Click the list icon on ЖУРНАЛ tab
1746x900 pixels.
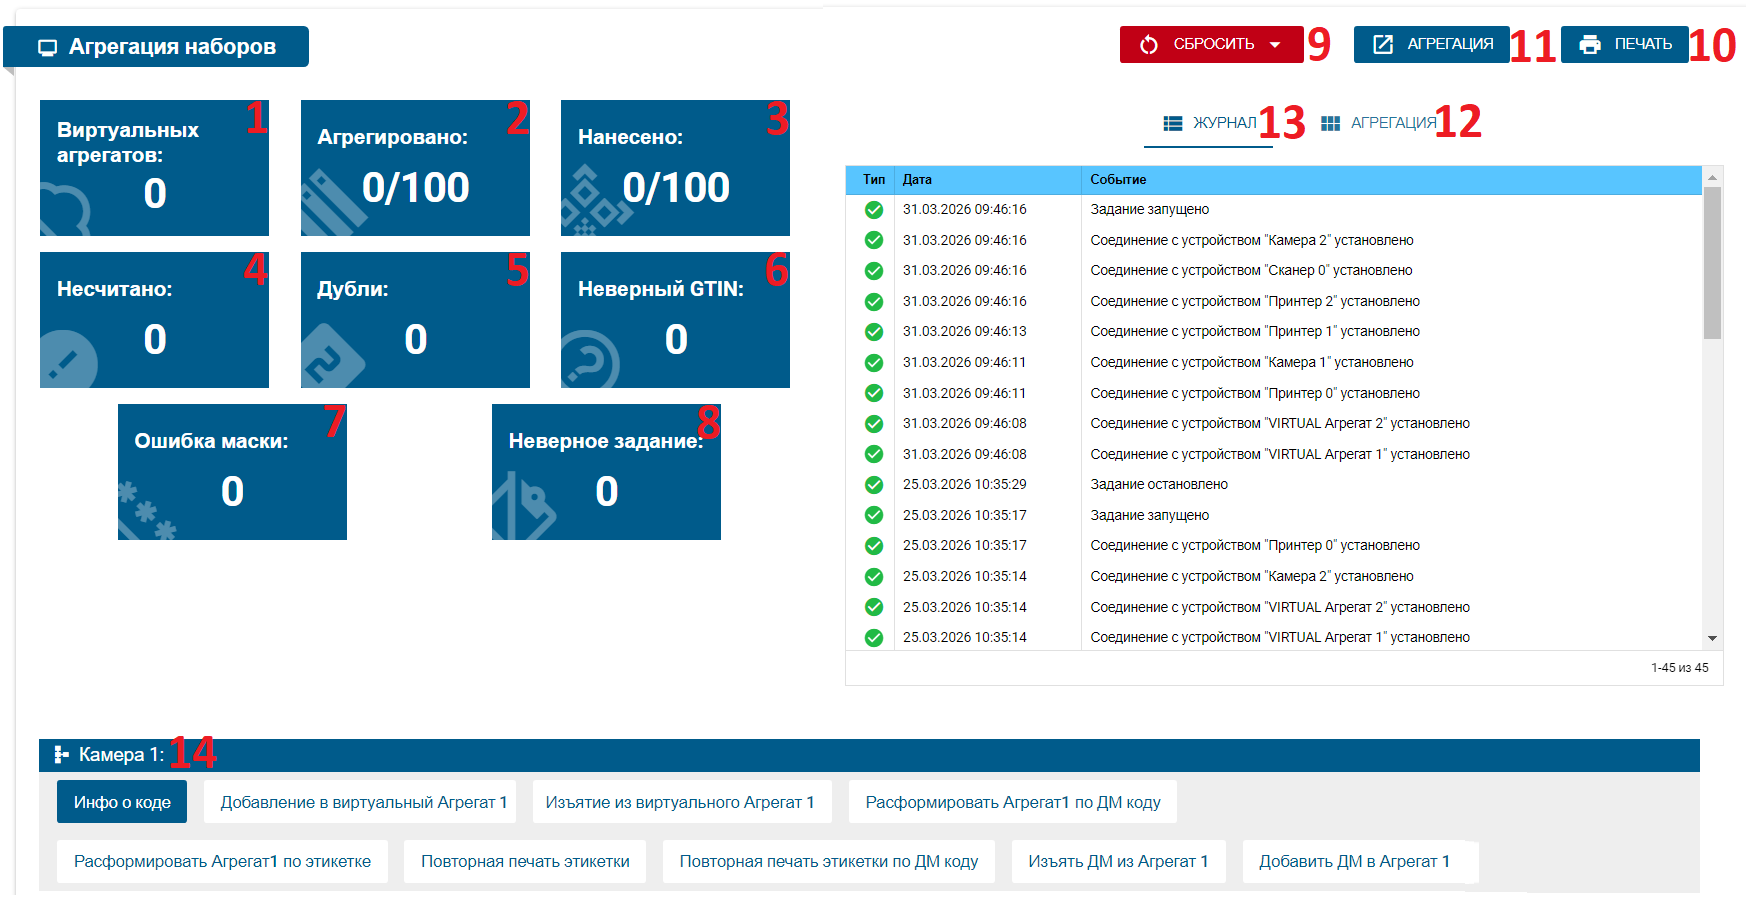[1172, 121]
